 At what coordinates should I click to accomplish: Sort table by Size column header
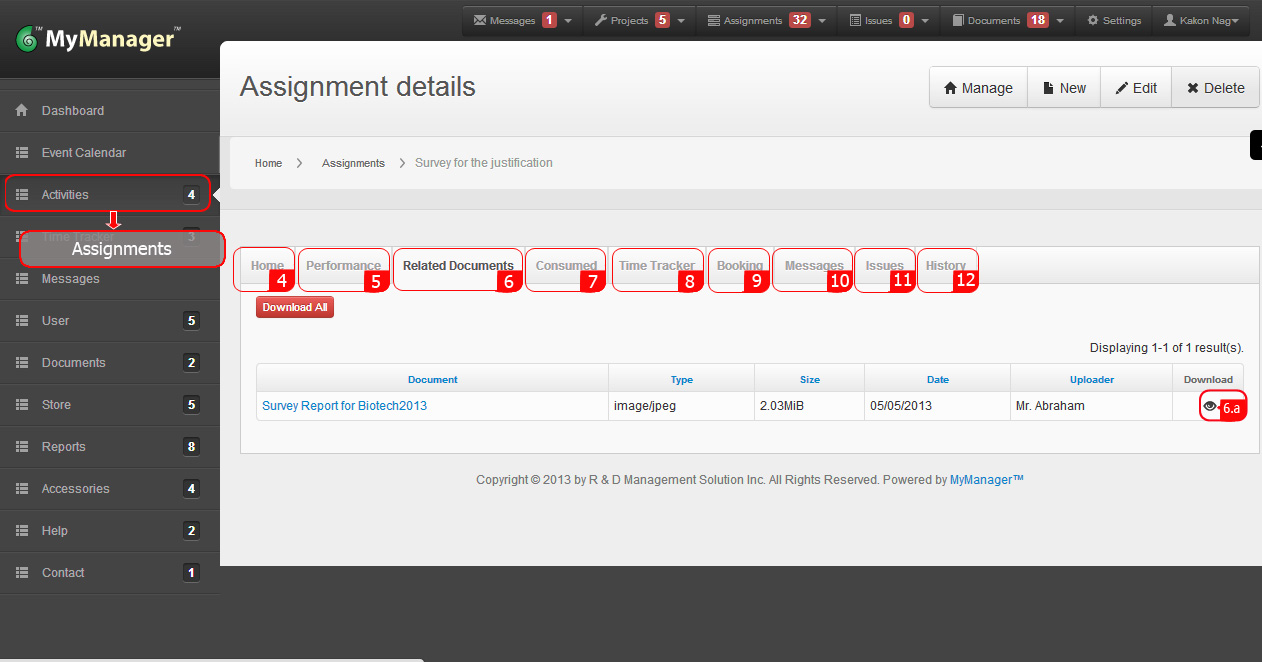(x=809, y=380)
